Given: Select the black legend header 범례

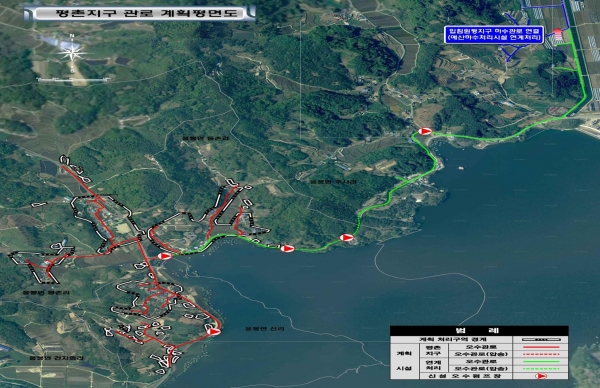Looking at the screenshot, I should click(479, 331).
